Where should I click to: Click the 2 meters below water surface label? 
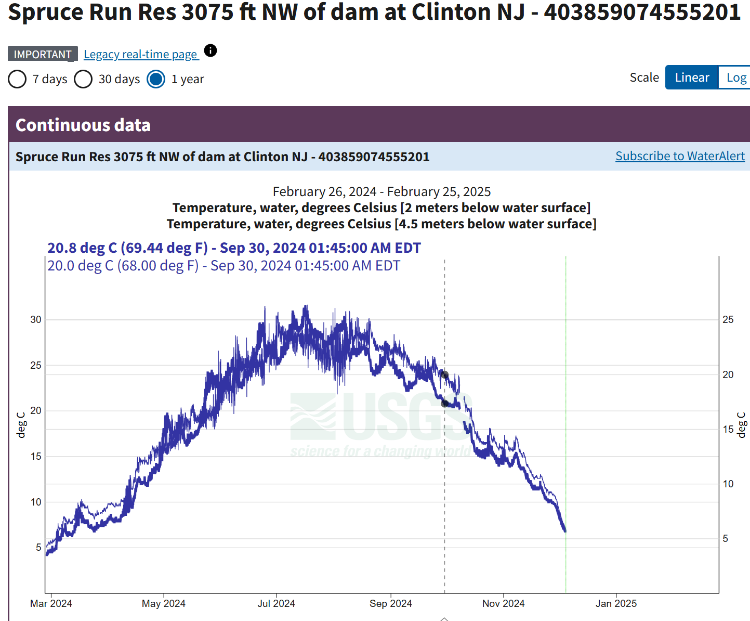point(382,208)
